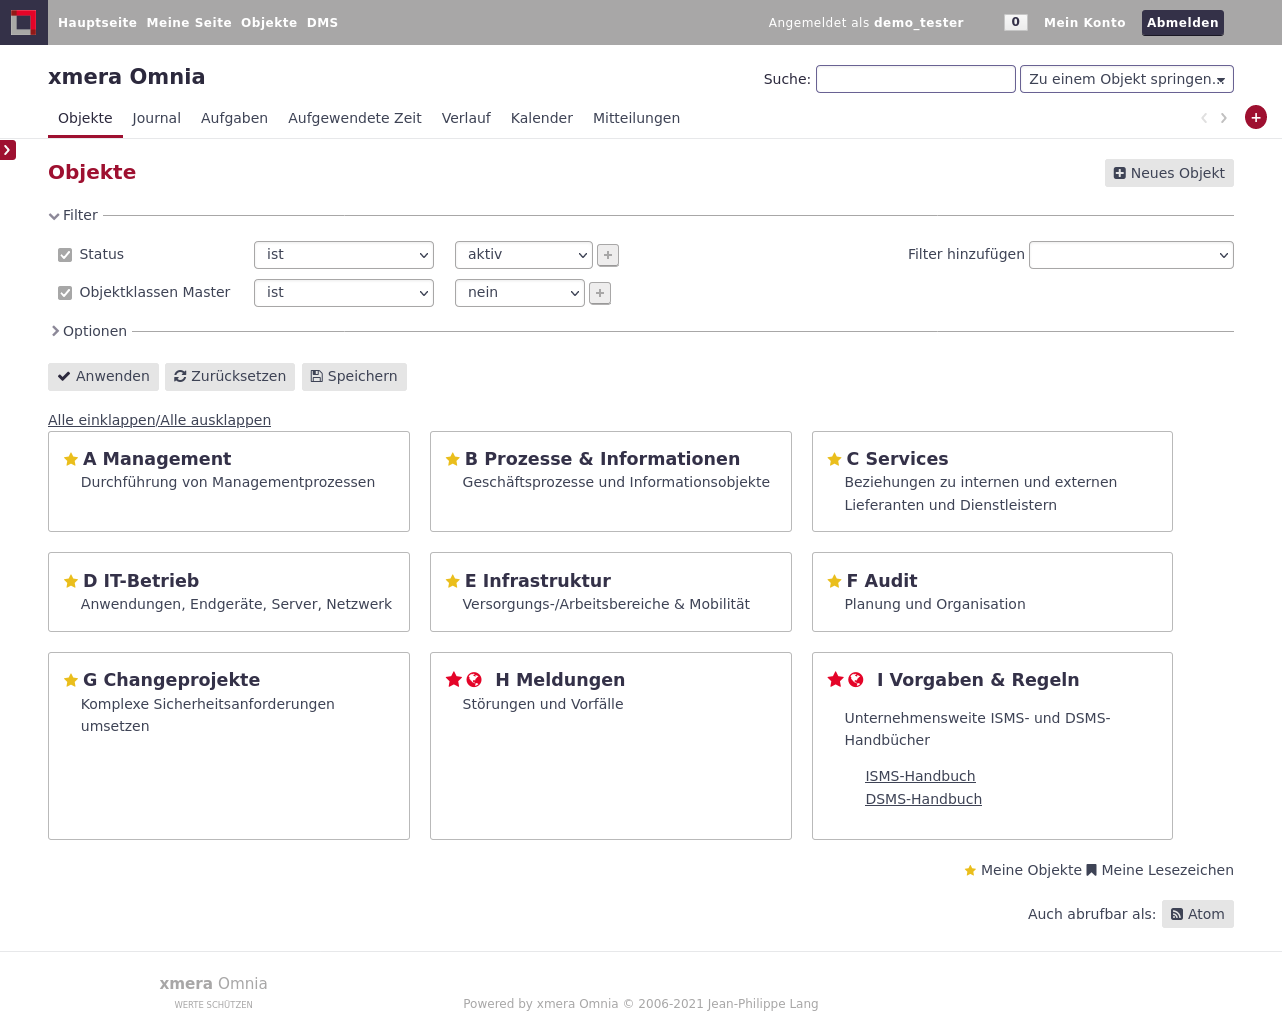Screen dimensions: 1282x1032
Task: Toggle the Objektklassen Master filter checkbox
Action: [x=65, y=293]
